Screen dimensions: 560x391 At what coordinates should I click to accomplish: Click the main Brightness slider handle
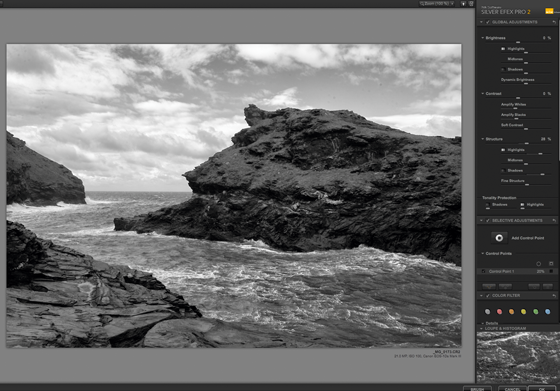(x=518, y=42)
